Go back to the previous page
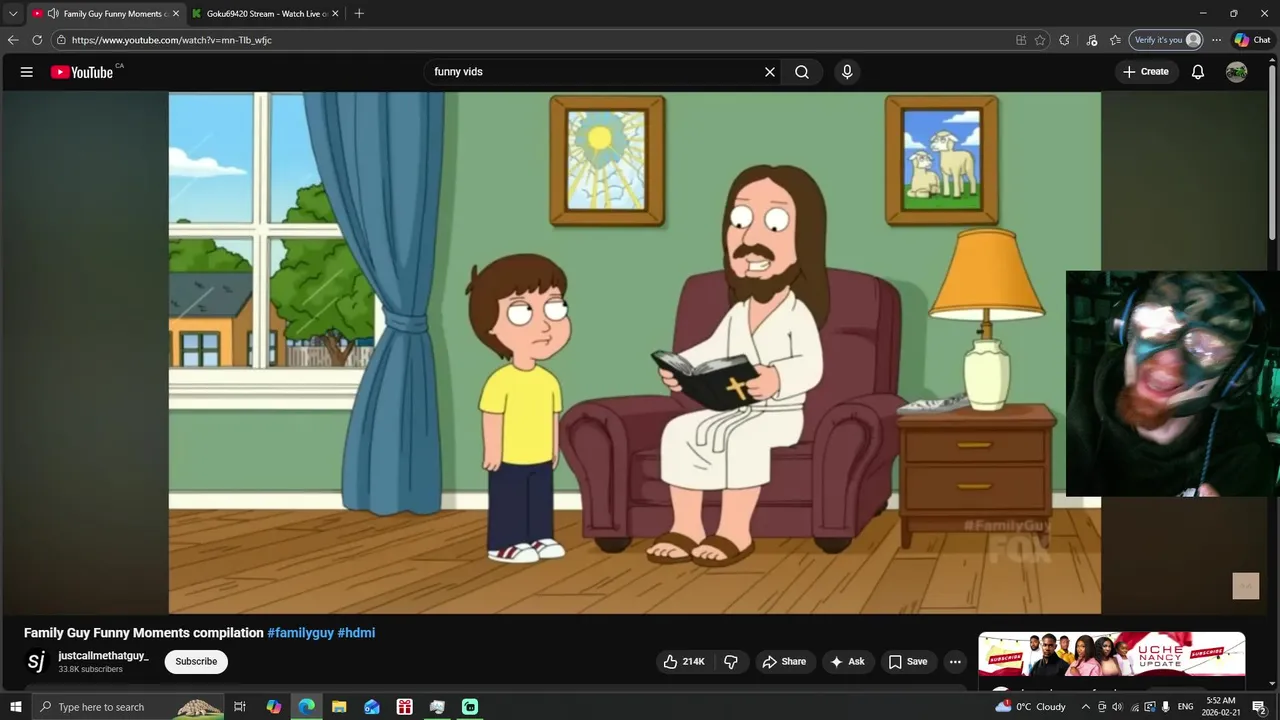The height and width of the screenshot is (720, 1280). click(x=13, y=40)
